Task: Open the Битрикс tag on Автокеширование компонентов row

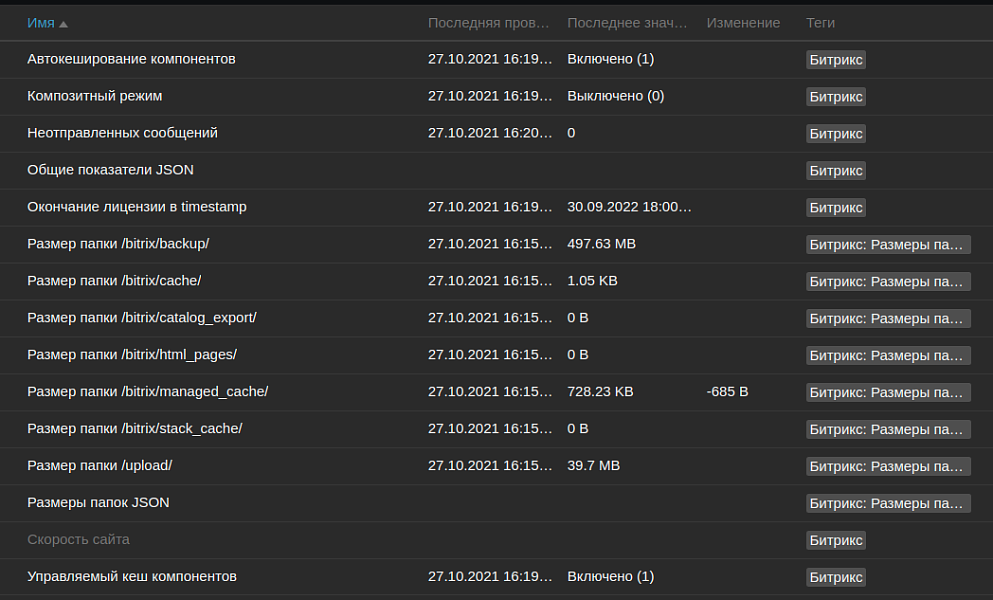Action: tap(836, 59)
